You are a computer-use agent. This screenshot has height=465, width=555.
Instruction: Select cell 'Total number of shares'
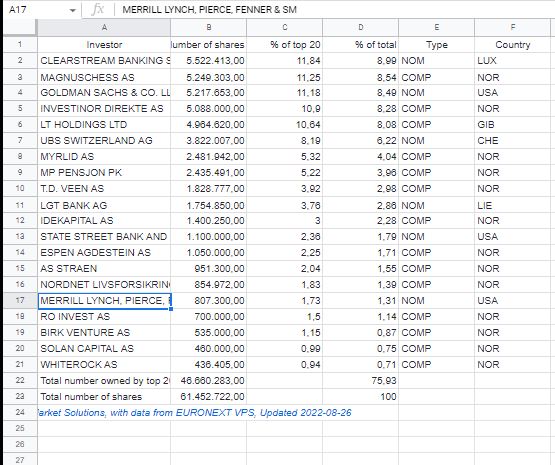(104, 396)
